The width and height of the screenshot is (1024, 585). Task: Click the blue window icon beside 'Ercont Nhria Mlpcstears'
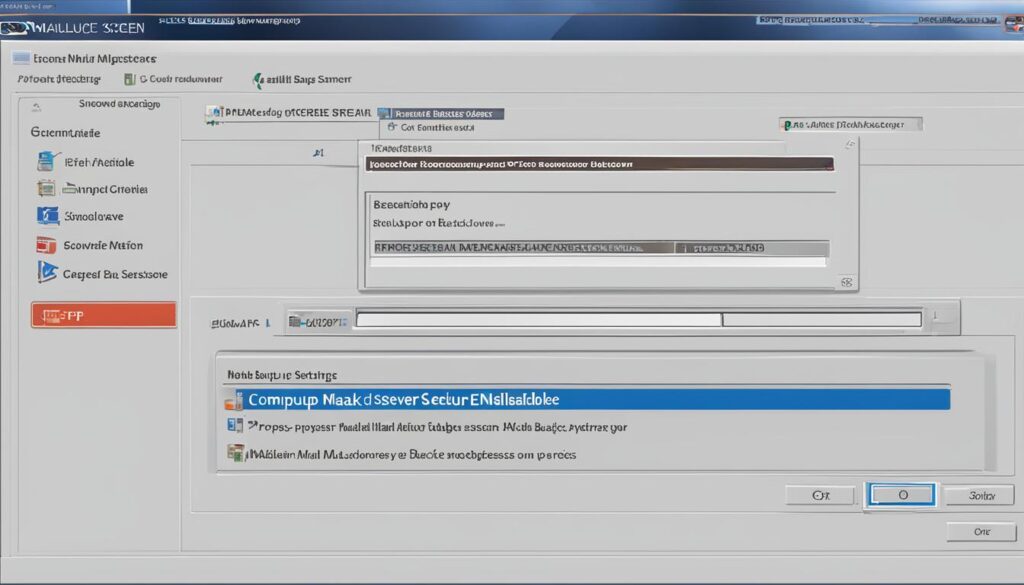point(21,58)
